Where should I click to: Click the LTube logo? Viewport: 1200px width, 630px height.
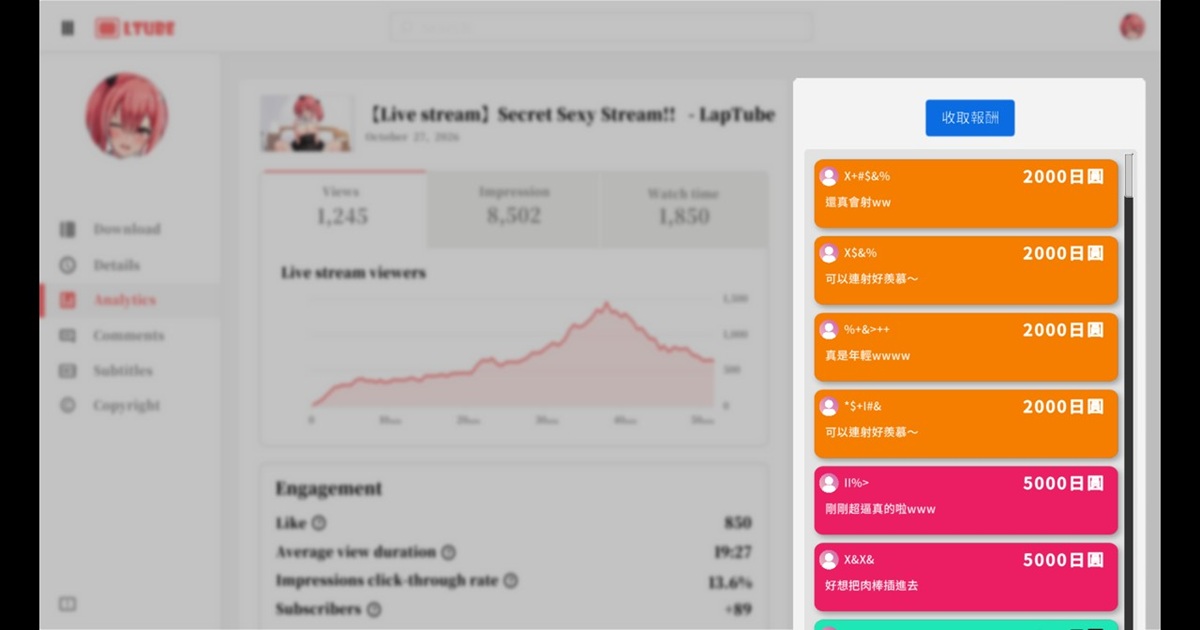pos(135,28)
